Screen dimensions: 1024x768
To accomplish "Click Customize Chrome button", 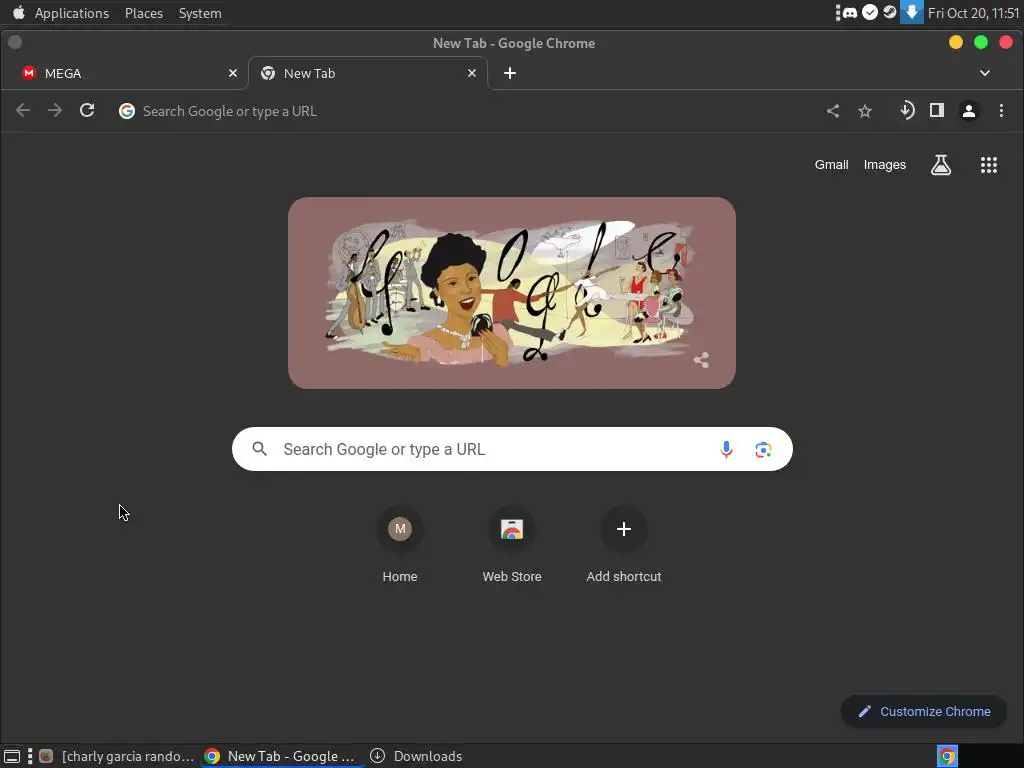I will [x=924, y=711].
